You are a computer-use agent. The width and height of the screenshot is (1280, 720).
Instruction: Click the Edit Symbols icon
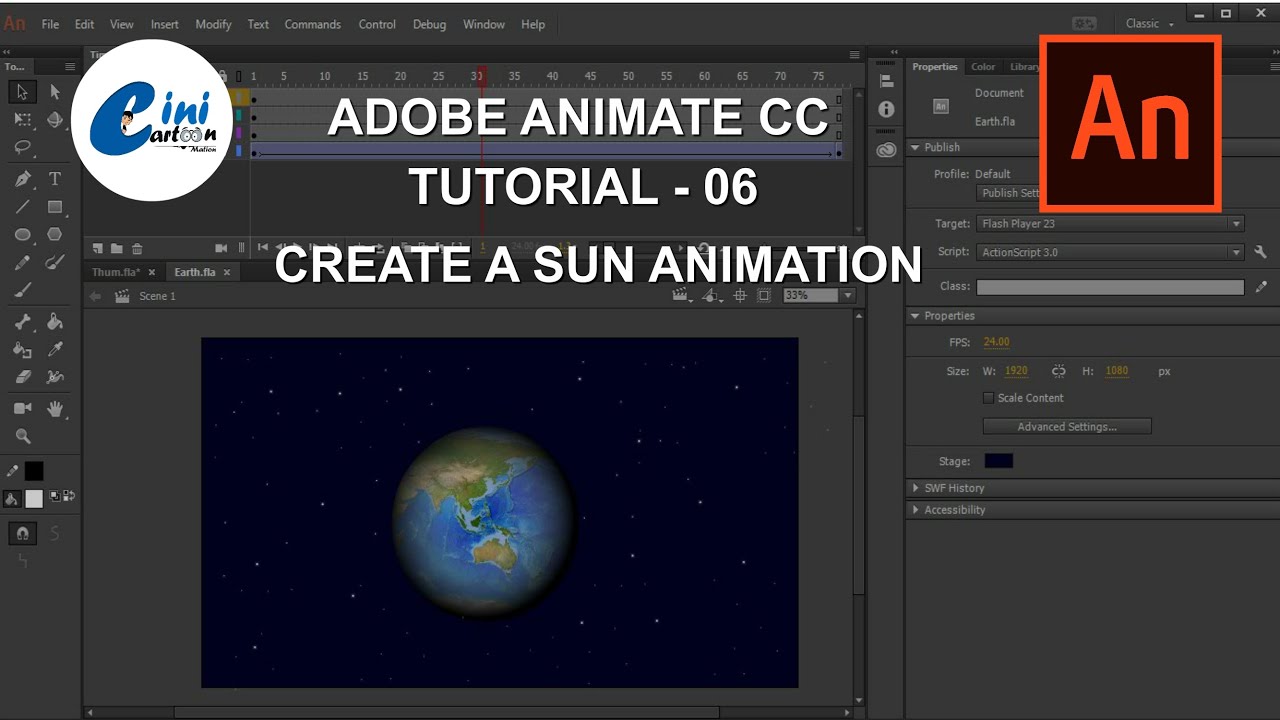pos(712,295)
